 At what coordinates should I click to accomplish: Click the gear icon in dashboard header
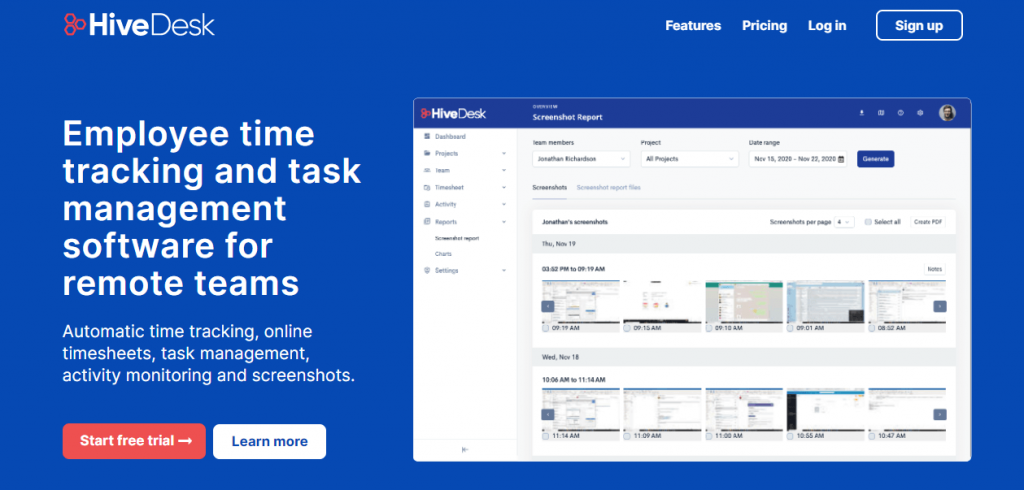click(920, 113)
